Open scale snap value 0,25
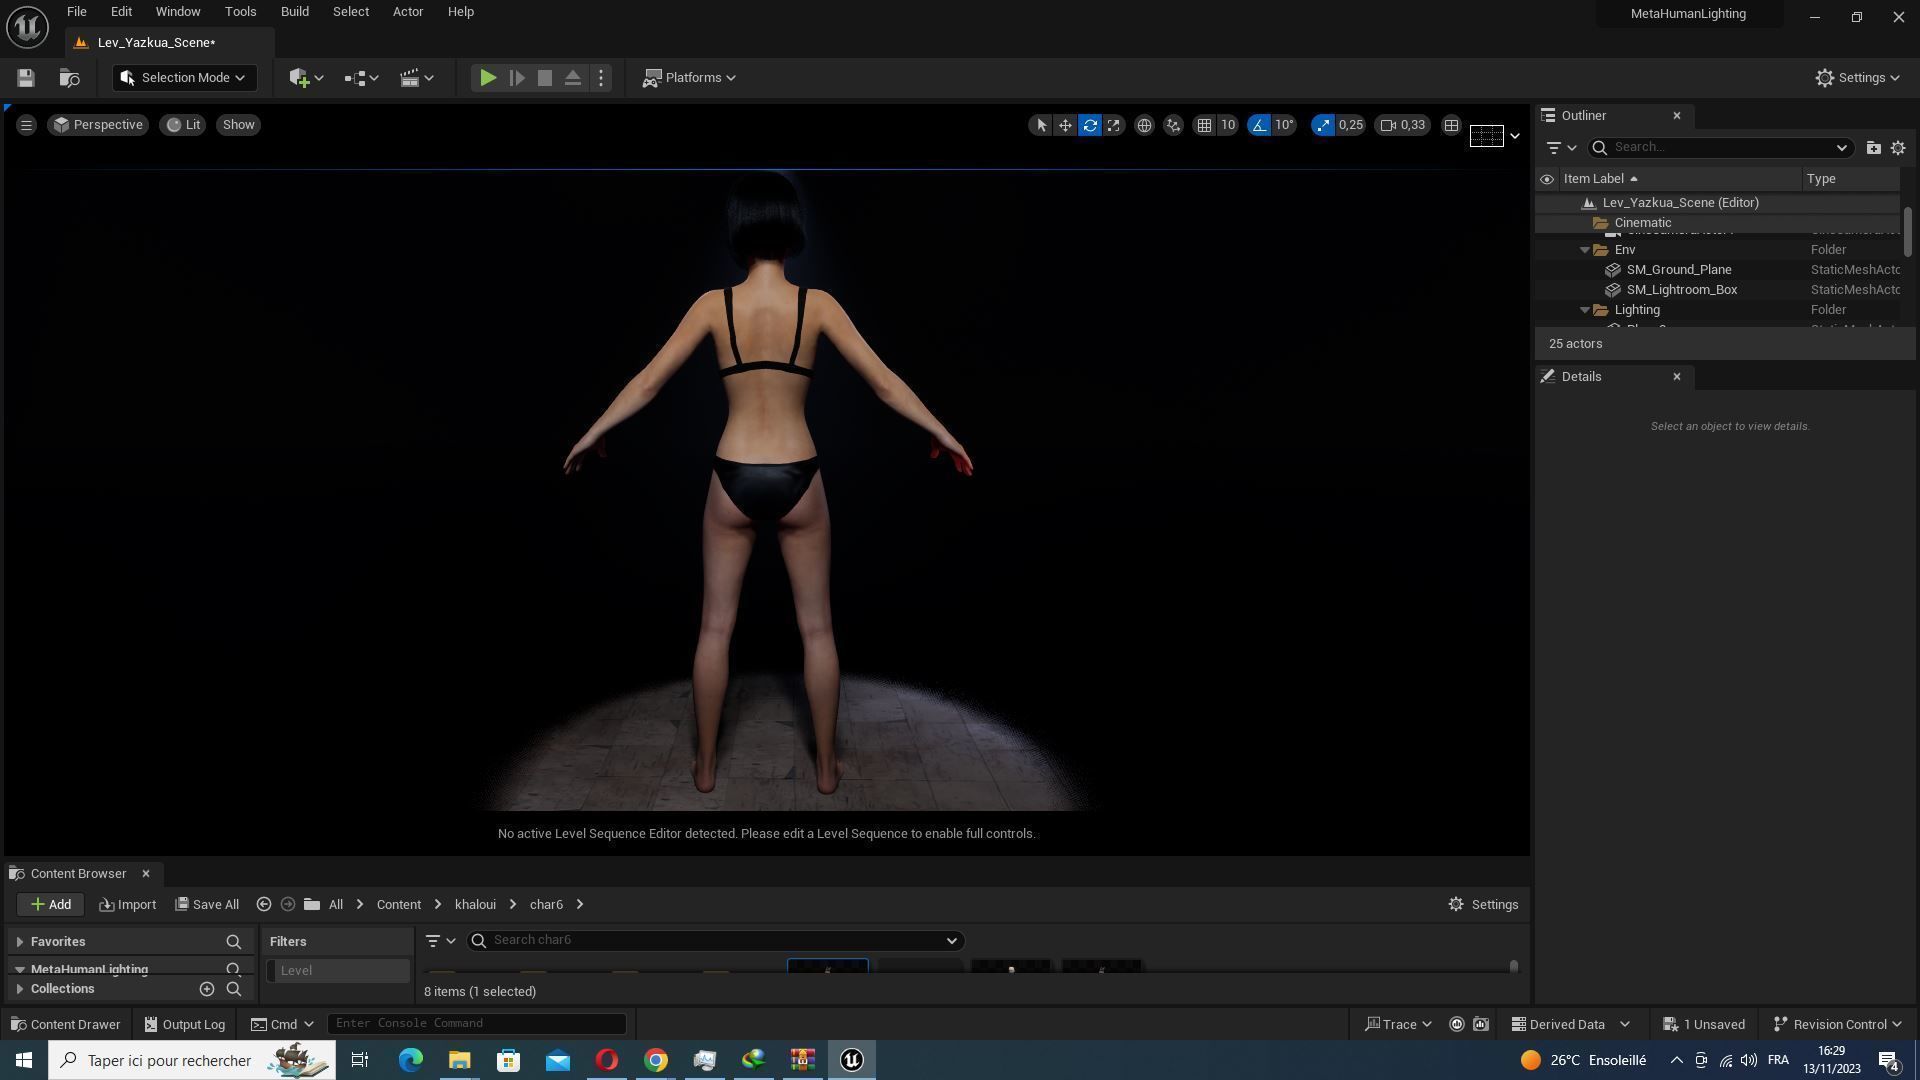 click(x=1351, y=125)
